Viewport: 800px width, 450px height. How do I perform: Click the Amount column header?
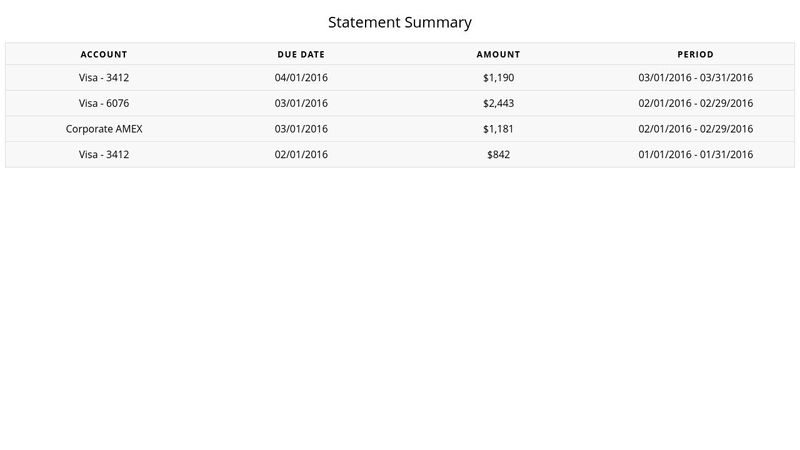click(498, 54)
